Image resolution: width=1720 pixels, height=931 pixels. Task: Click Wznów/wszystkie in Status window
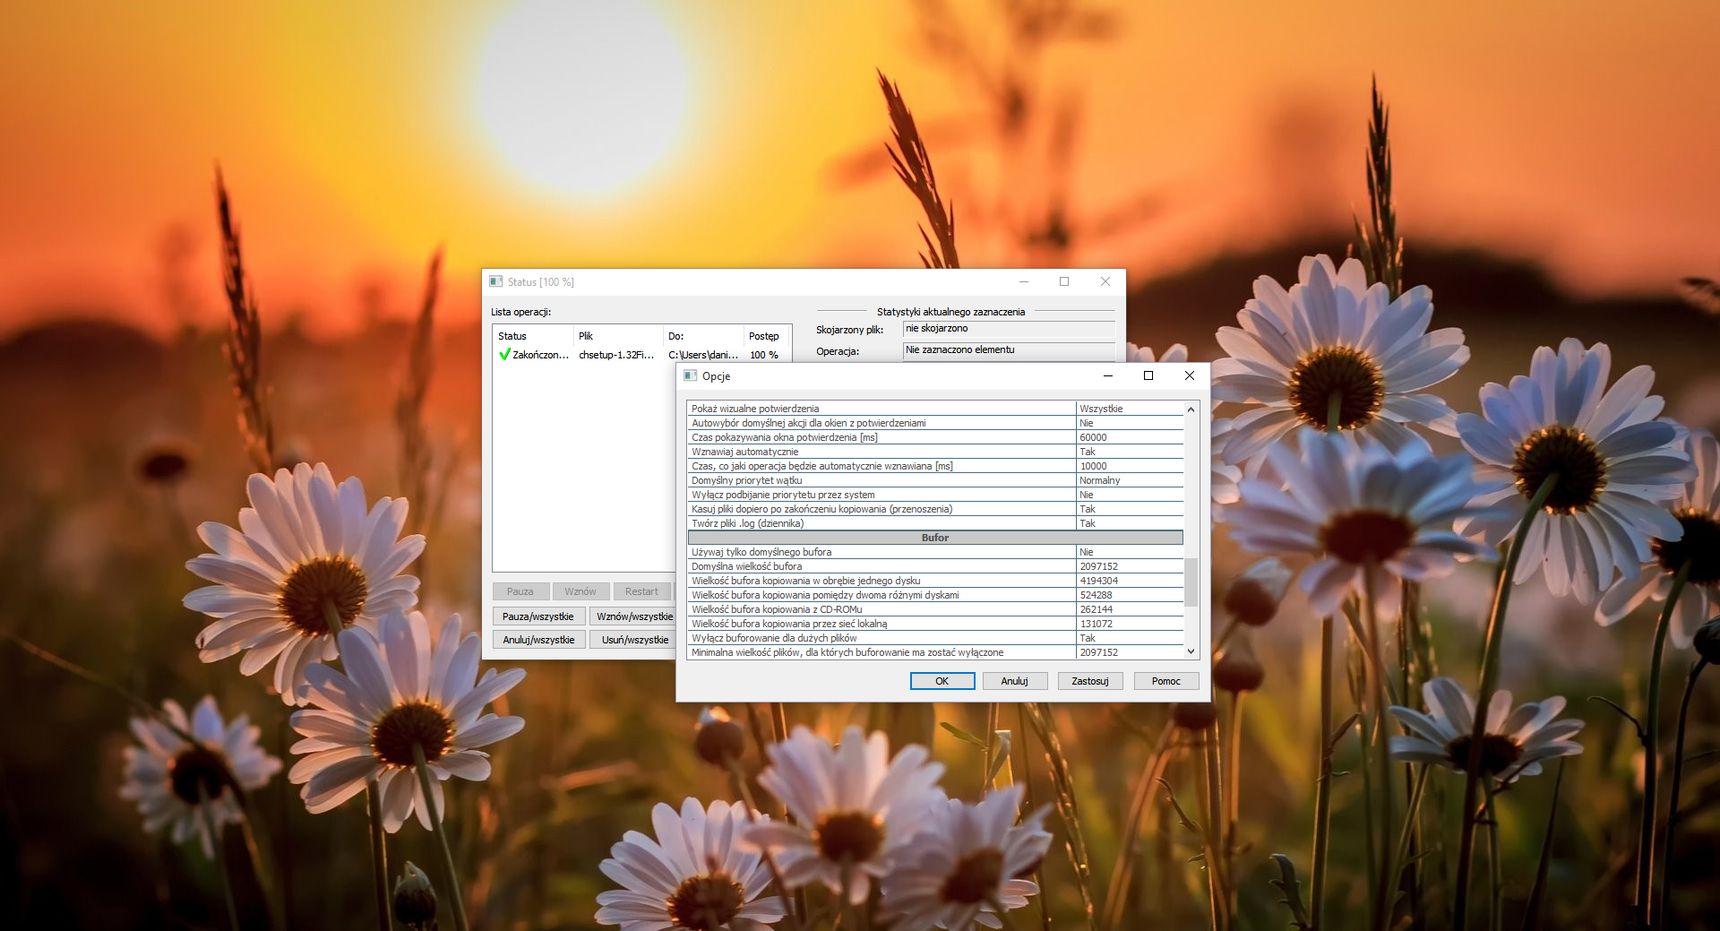tap(633, 616)
